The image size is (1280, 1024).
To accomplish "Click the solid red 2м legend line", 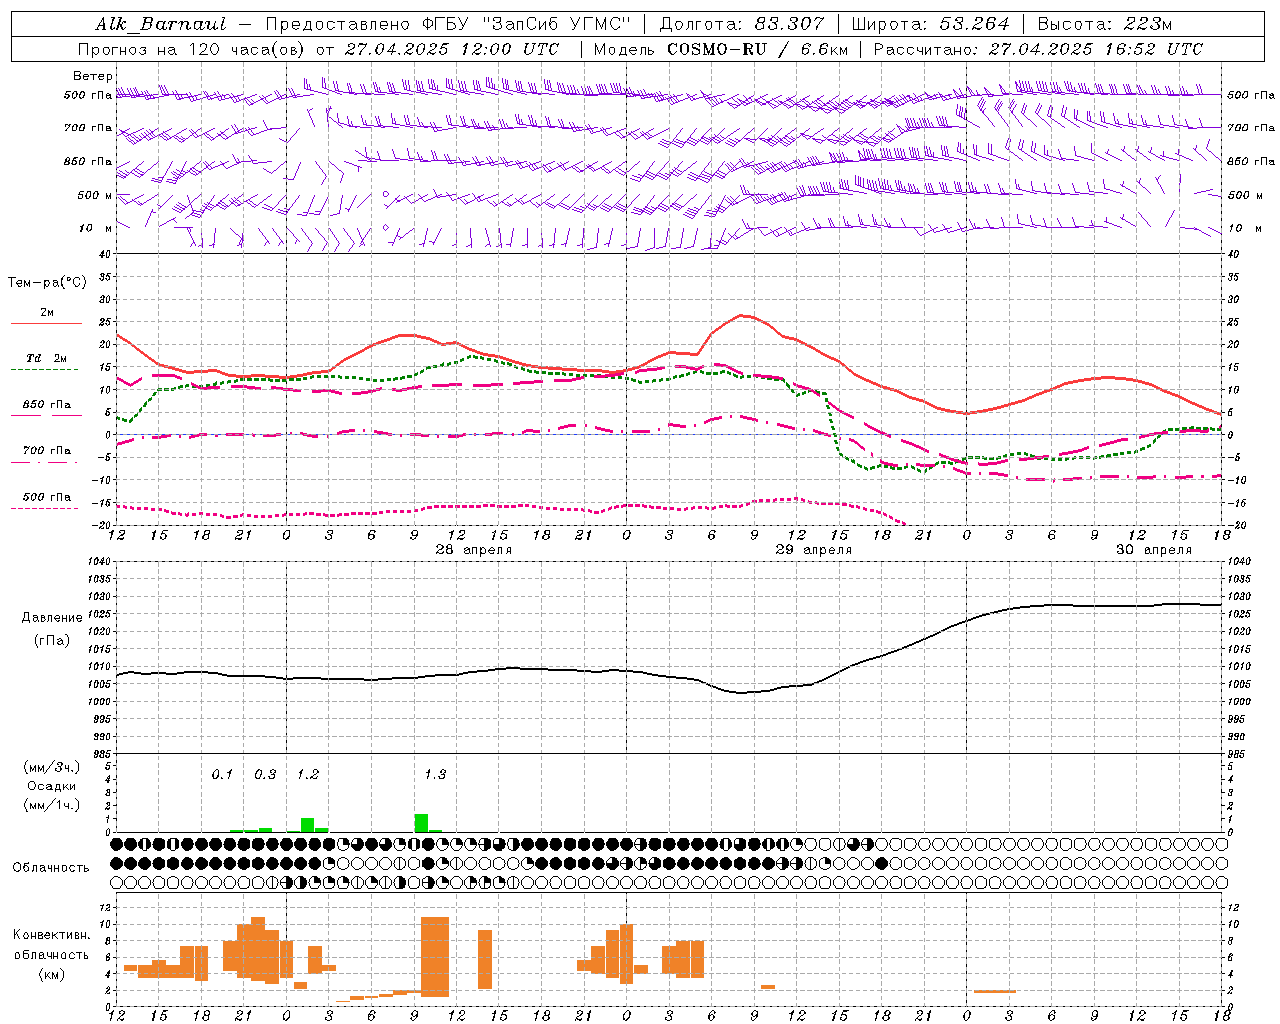I will [x=46, y=323].
